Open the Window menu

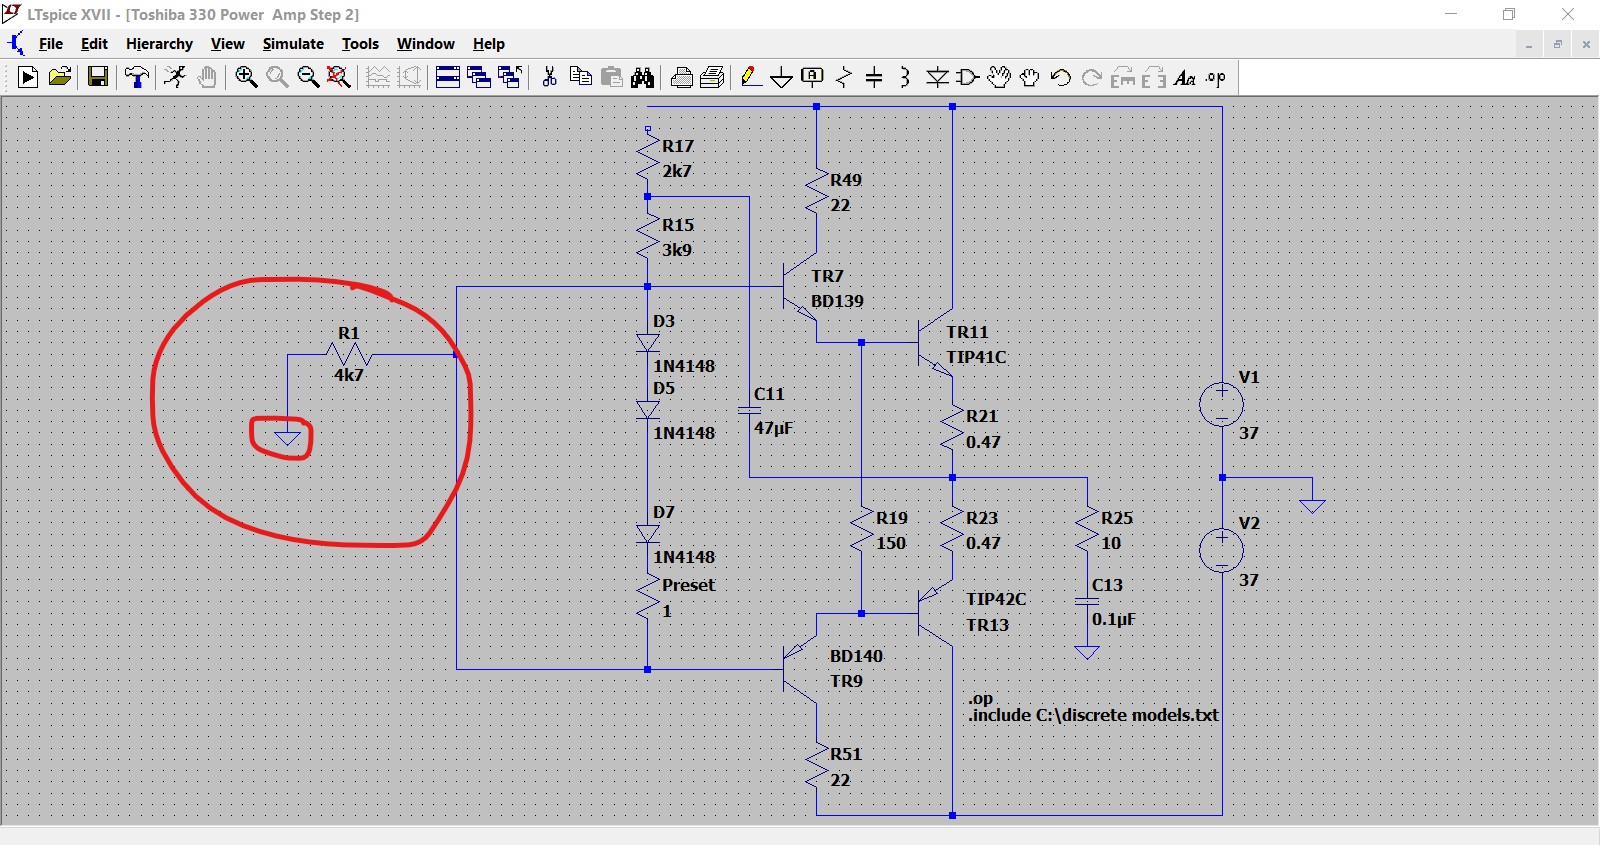[426, 44]
